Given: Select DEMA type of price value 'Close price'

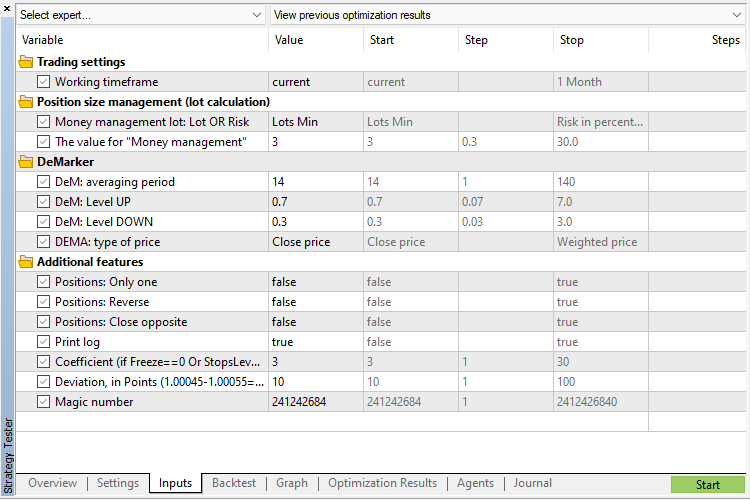Looking at the screenshot, I should 316,242.
